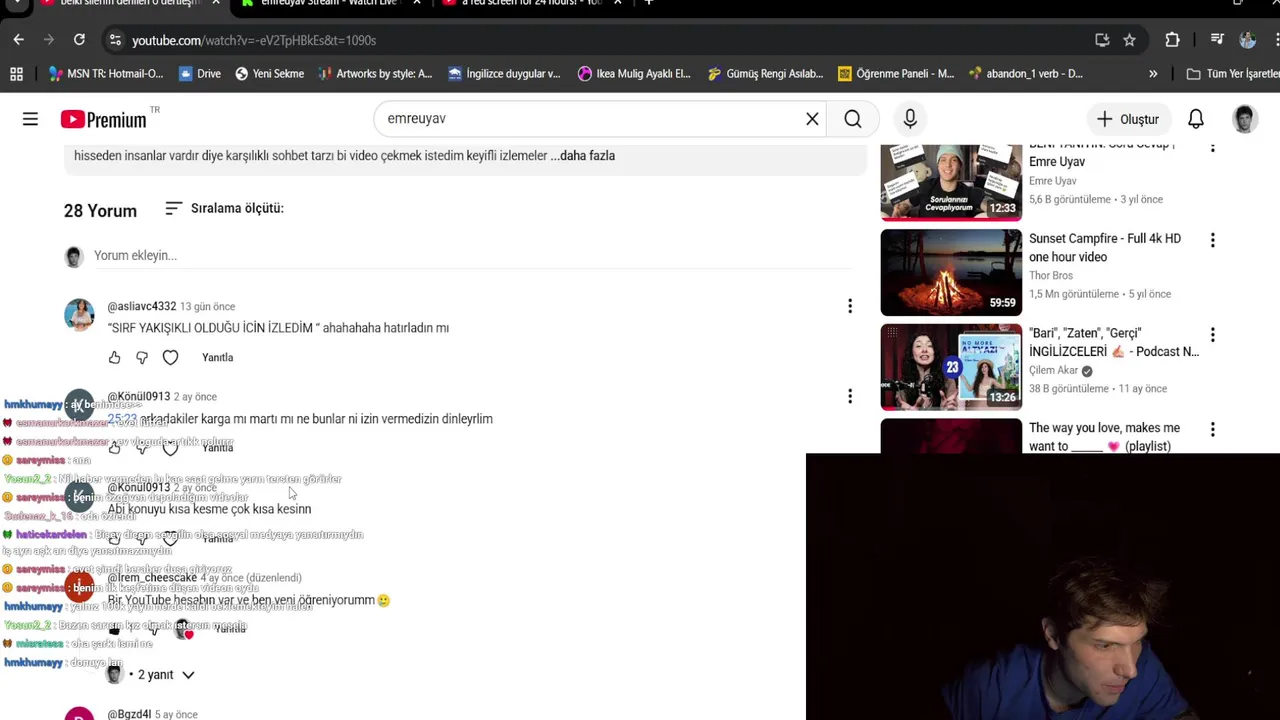This screenshot has height=720, width=1280.
Task: Open the Thor Bros channel link
Action: click(x=1051, y=276)
